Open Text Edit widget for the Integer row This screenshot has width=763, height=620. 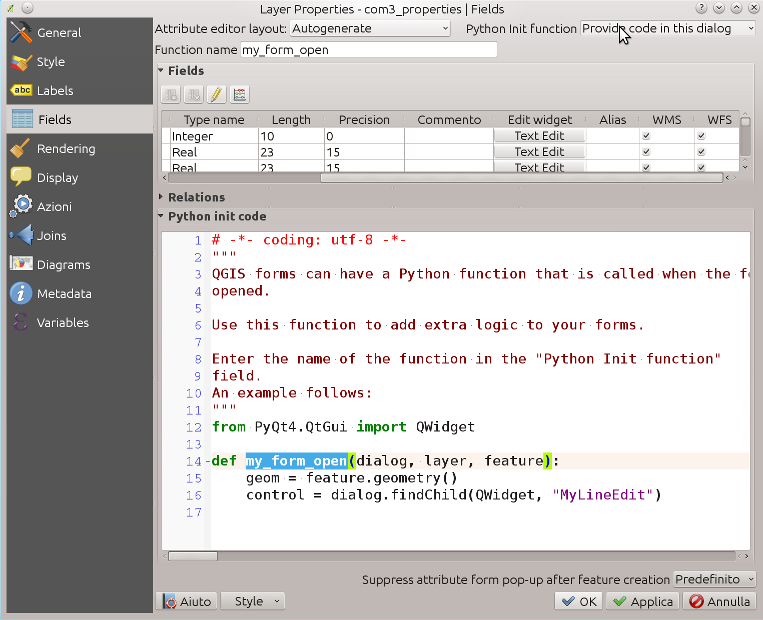coord(539,136)
